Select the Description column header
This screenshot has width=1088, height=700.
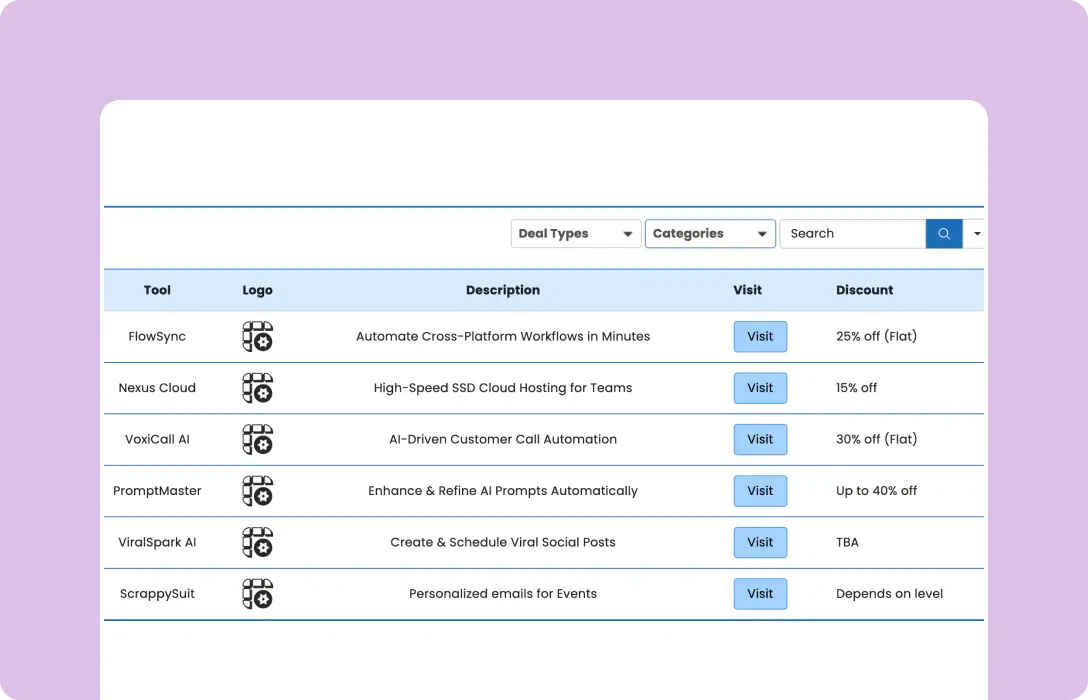pyautogui.click(x=502, y=290)
